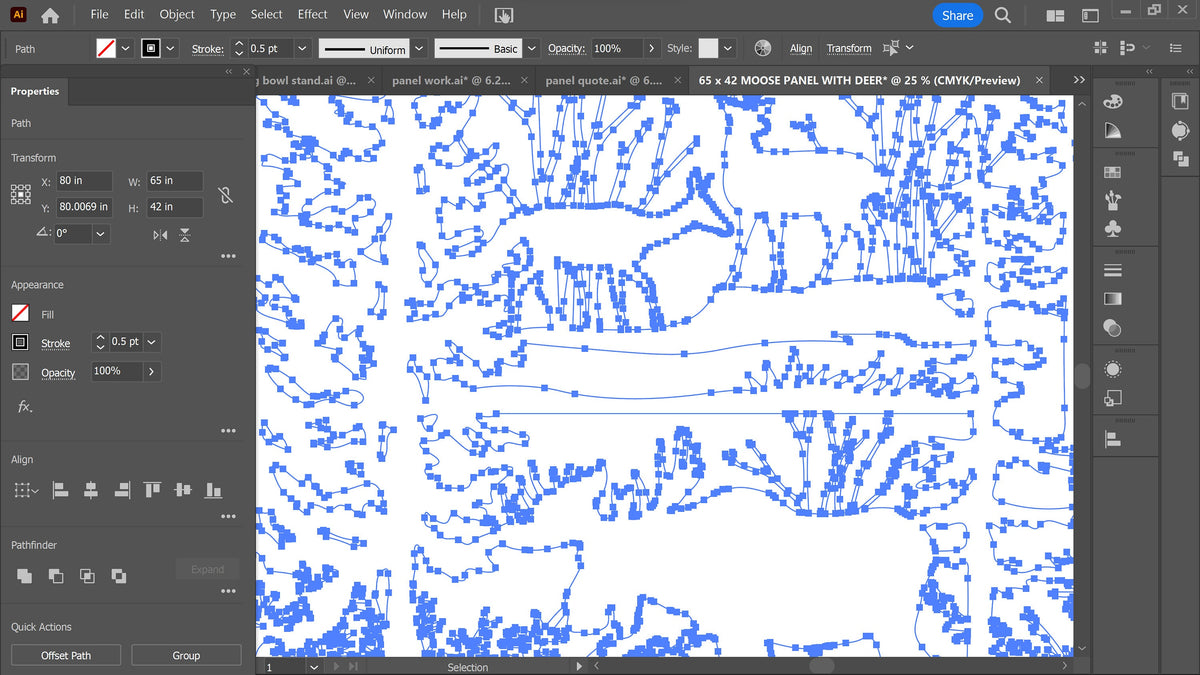Open the Color panel palette icon
The width and height of the screenshot is (1200, 675).
tap(1112, 101)
